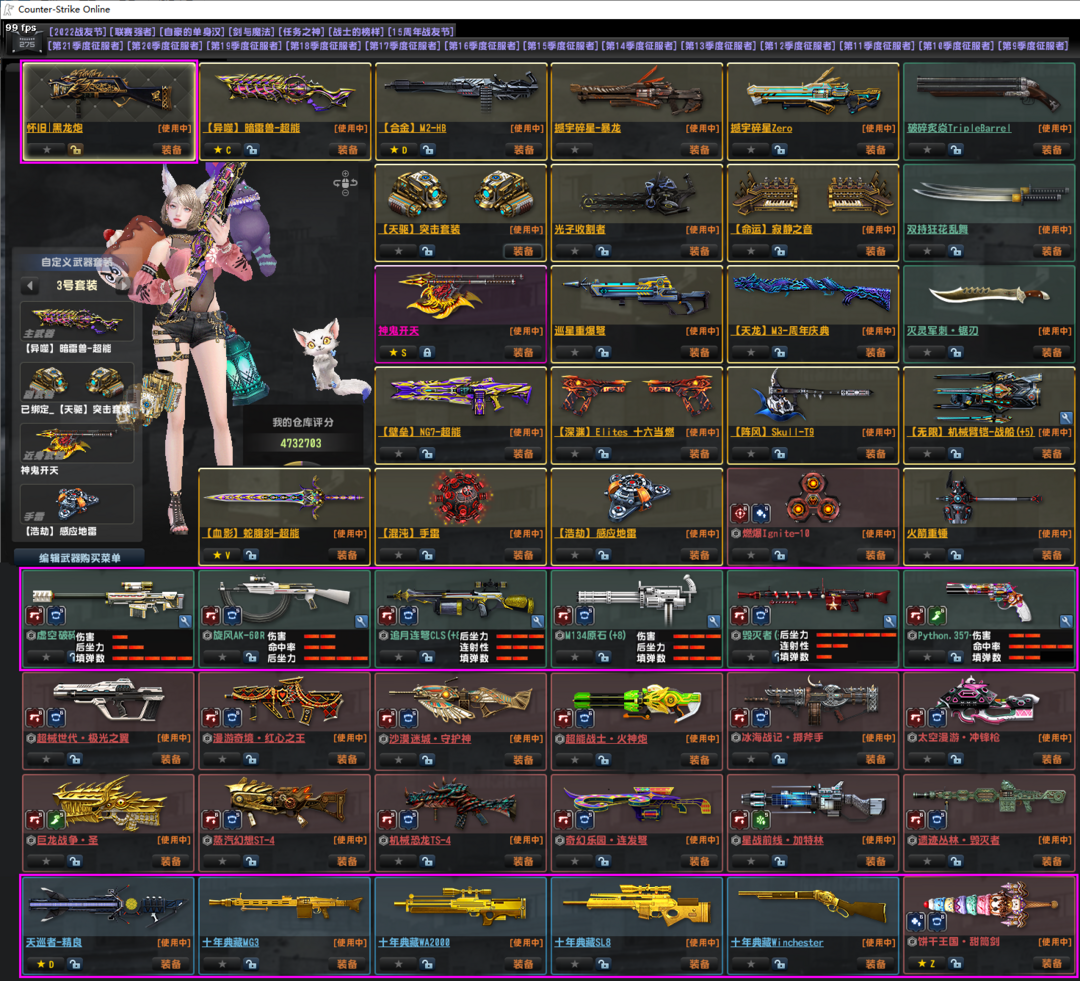Open wrench icon on Python.357 card
The image size is (1080, 981).
1066,621
